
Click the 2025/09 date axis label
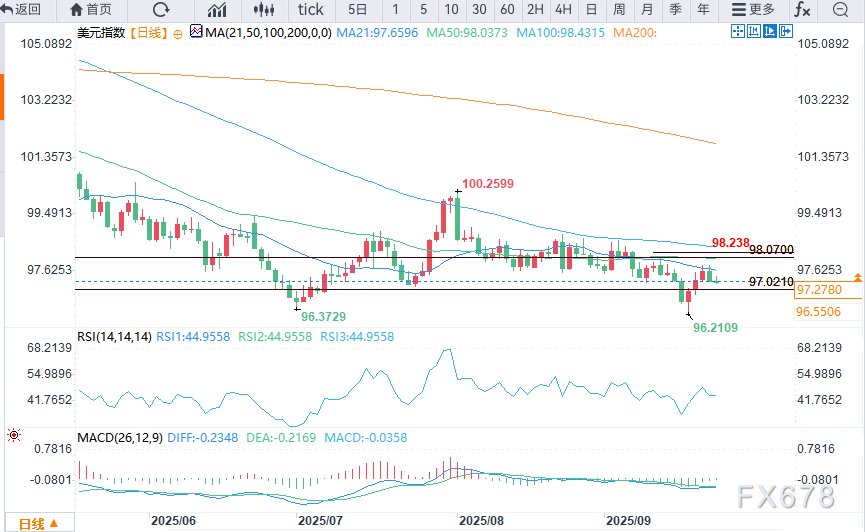point(628,521)
